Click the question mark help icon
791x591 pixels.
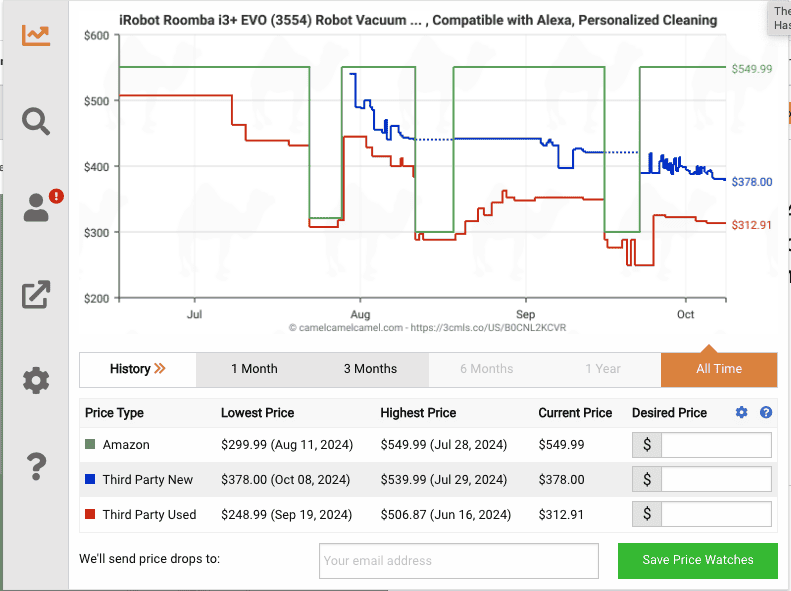36,465
